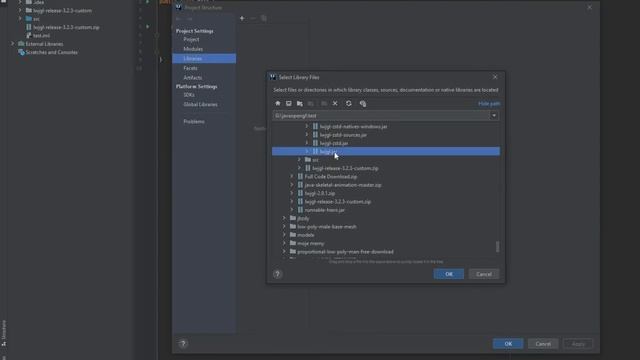The image size is (640, 360).
Task: Select lwjgl-release-3.2.3-custom.zip in project tree
Action: pyautogui.click(x=66, y=27)
